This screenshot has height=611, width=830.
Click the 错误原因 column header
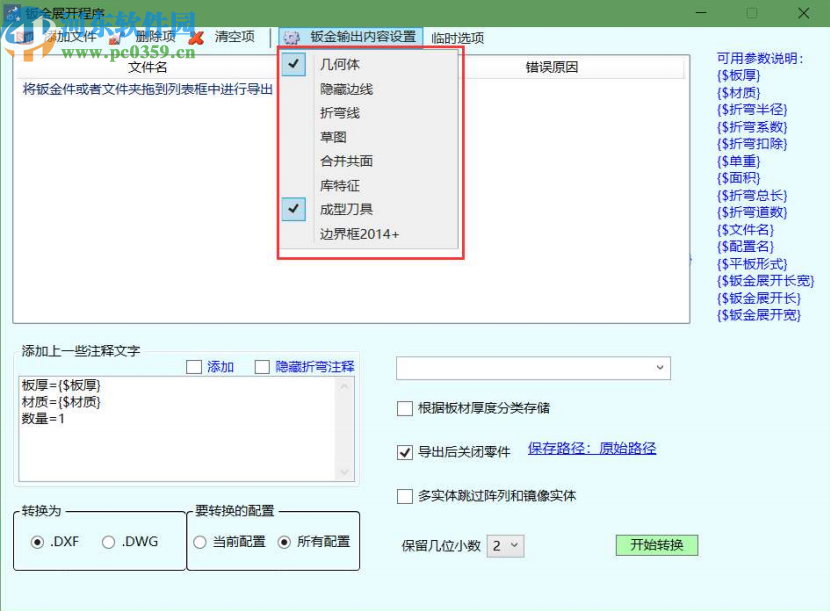click(x=551, y=67)
